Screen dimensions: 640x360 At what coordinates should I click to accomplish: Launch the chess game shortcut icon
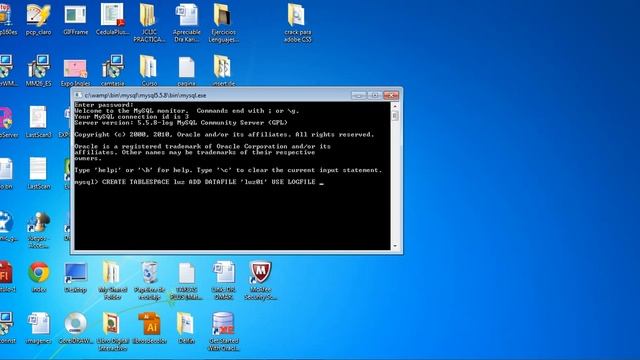pos(38,229)
